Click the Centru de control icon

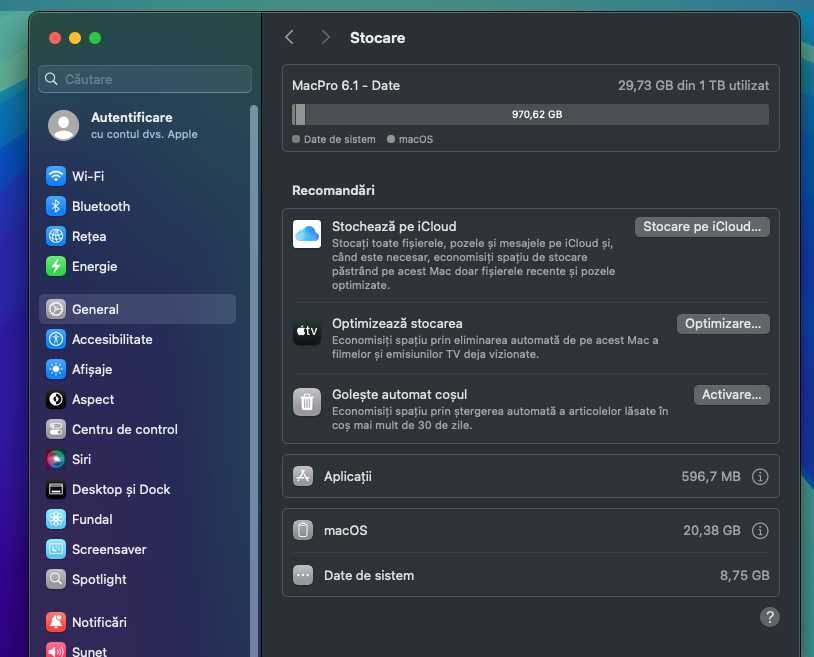pyautogui.click(x=56, y=430)
